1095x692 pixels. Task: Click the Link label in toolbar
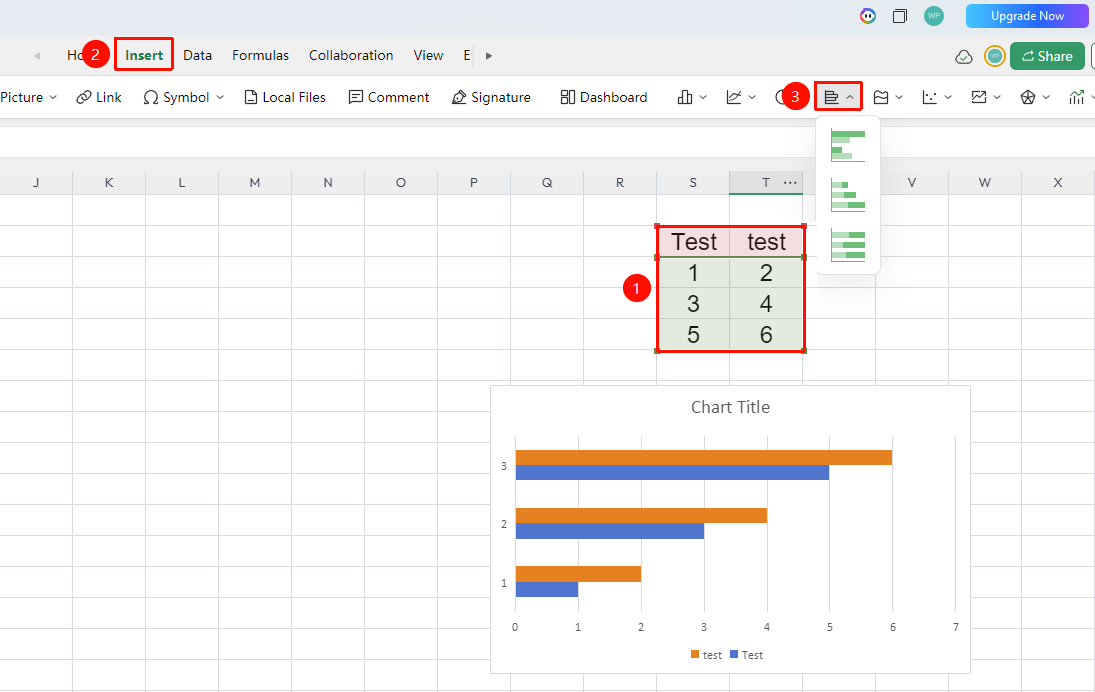tap(109, 97)
